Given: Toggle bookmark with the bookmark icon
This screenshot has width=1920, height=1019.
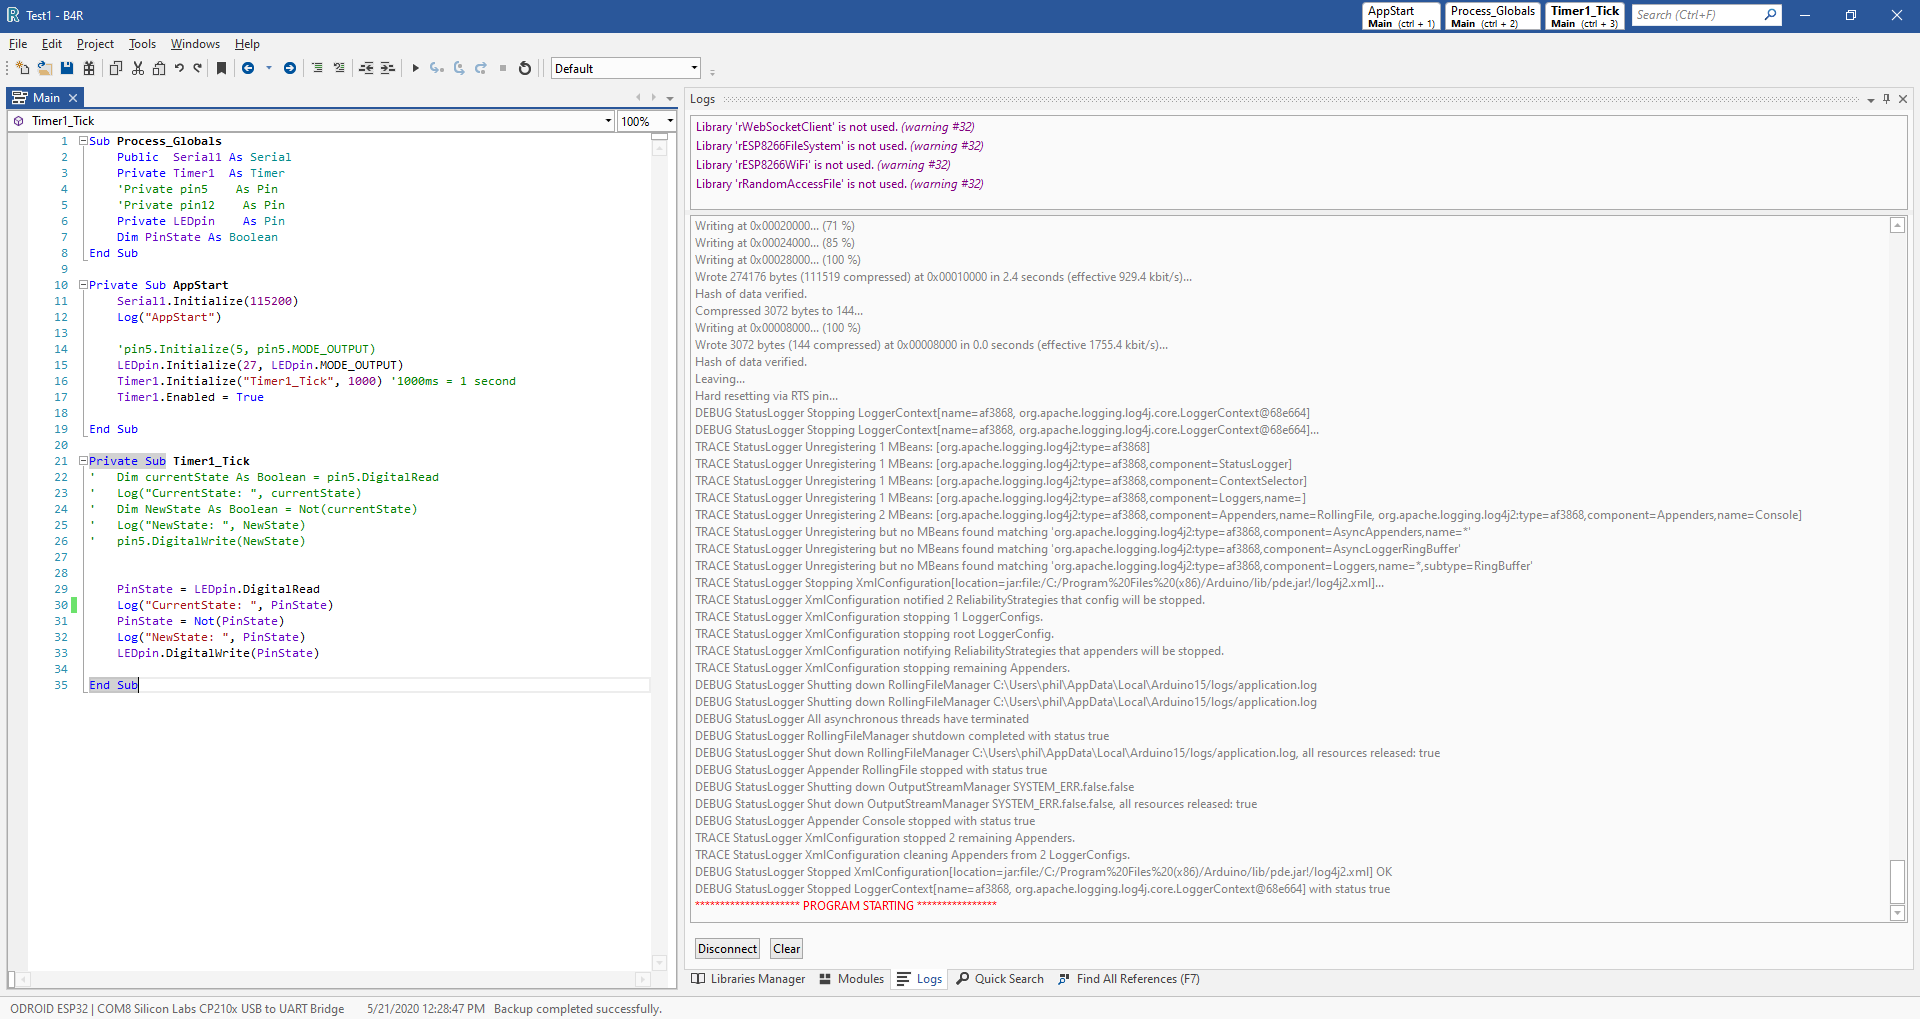Looking at the screenshot, I should [222, 68].
